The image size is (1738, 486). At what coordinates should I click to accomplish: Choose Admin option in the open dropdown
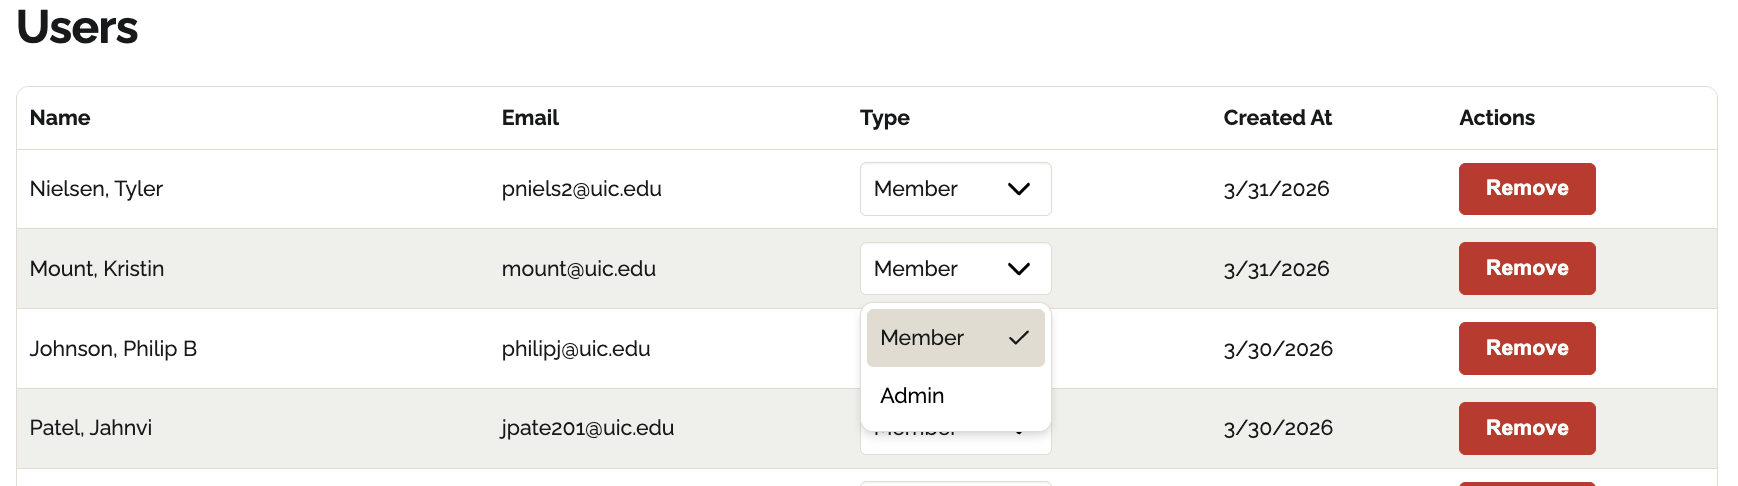[x=955, y=396]
